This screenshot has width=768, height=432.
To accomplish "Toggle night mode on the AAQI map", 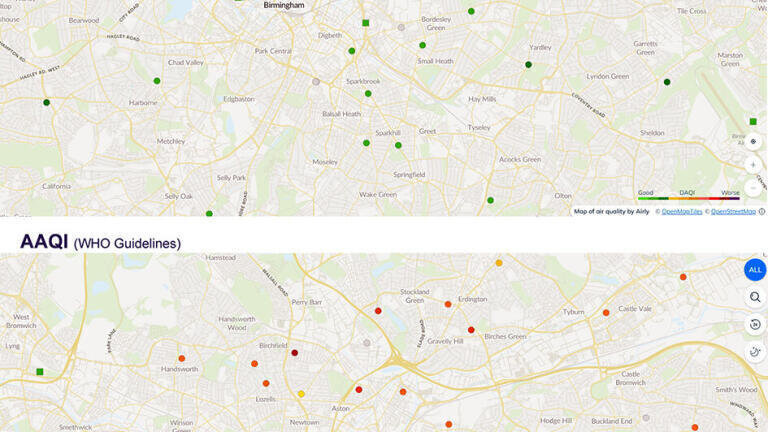I will [755, 352].
